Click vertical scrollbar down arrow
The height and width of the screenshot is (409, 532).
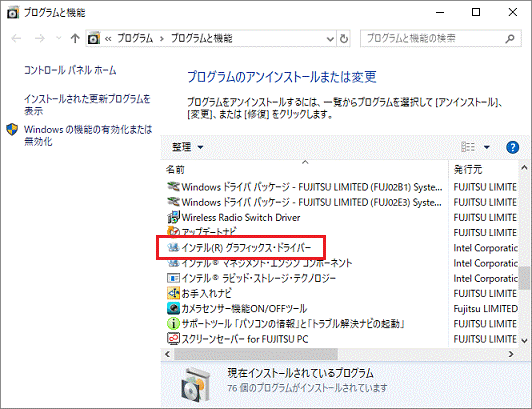[x=524, y=340]
